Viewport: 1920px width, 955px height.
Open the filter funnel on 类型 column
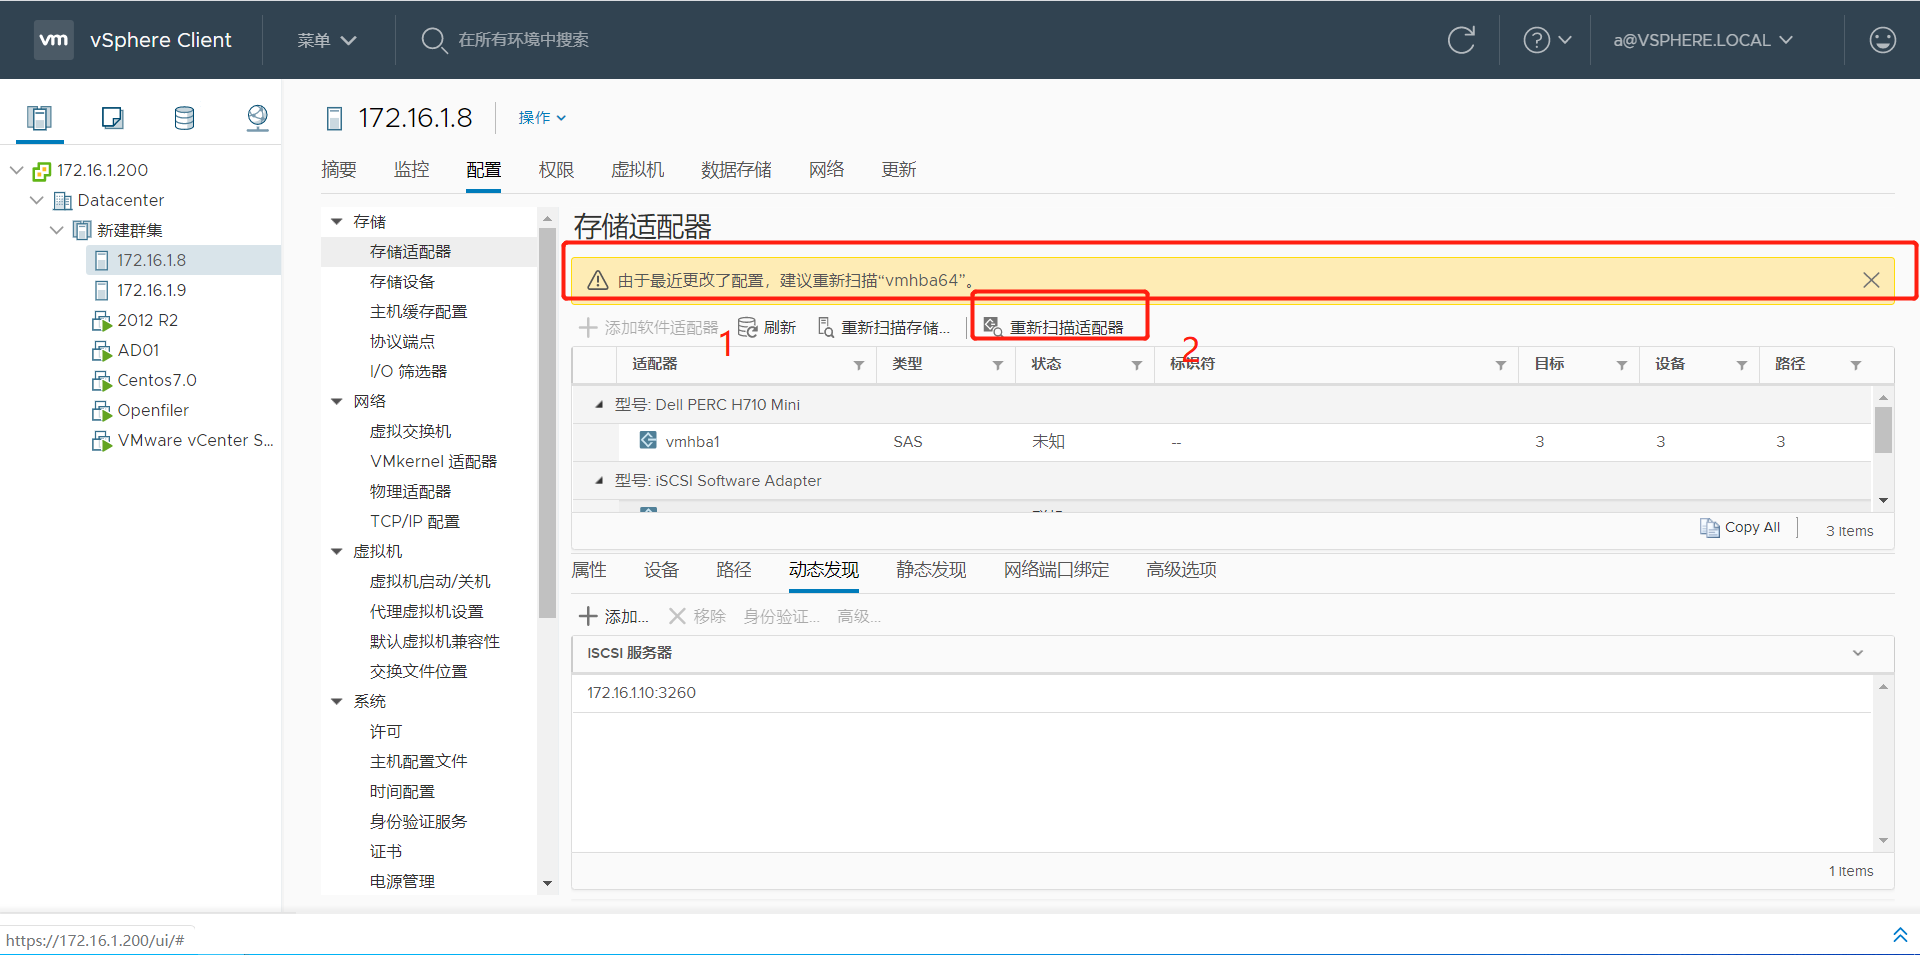click(997, 365)
